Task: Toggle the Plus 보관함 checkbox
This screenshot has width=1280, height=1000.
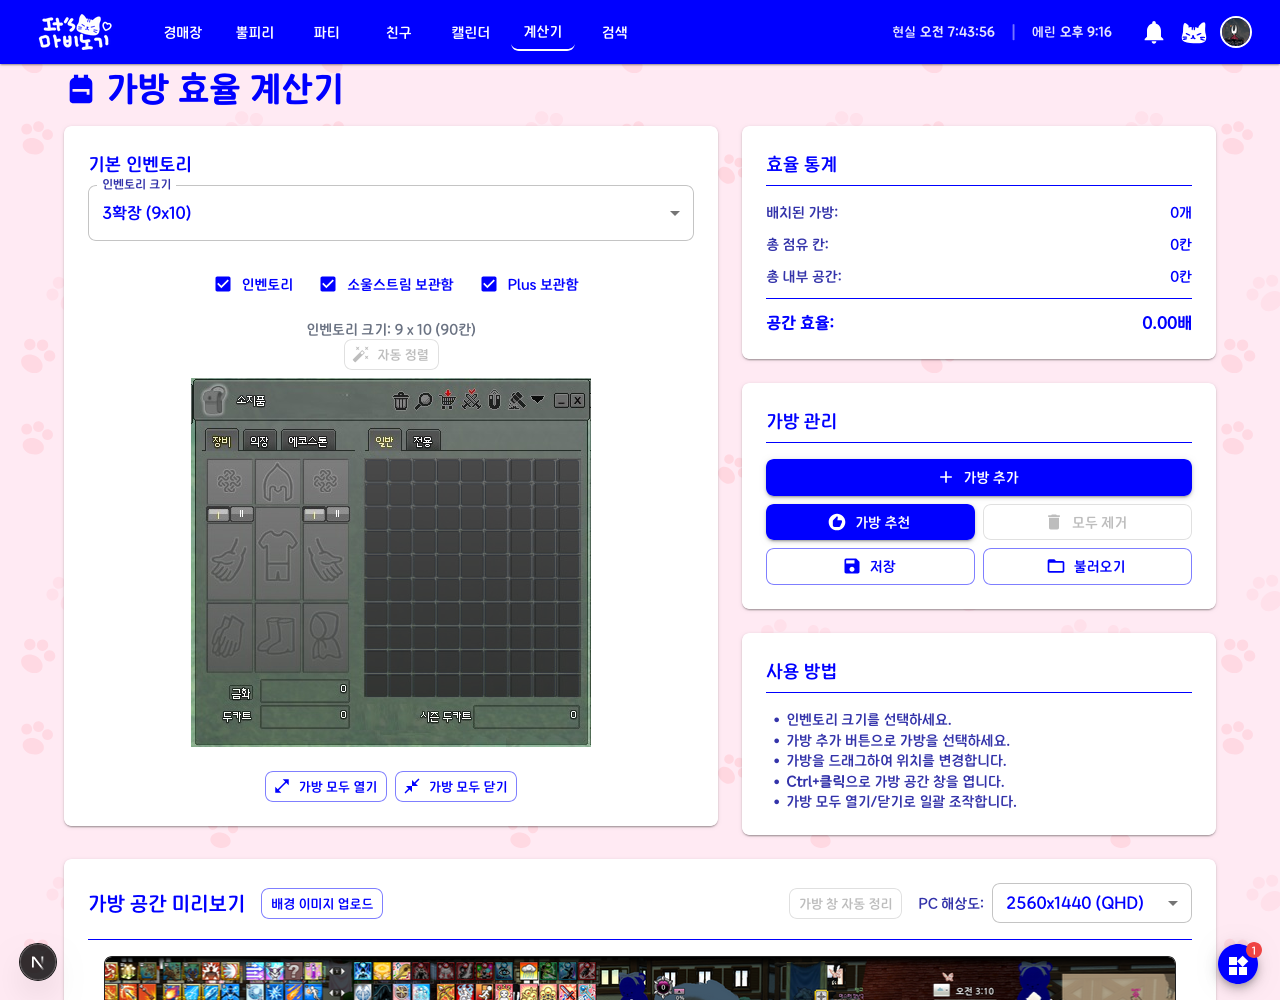Action: (489, 284)
